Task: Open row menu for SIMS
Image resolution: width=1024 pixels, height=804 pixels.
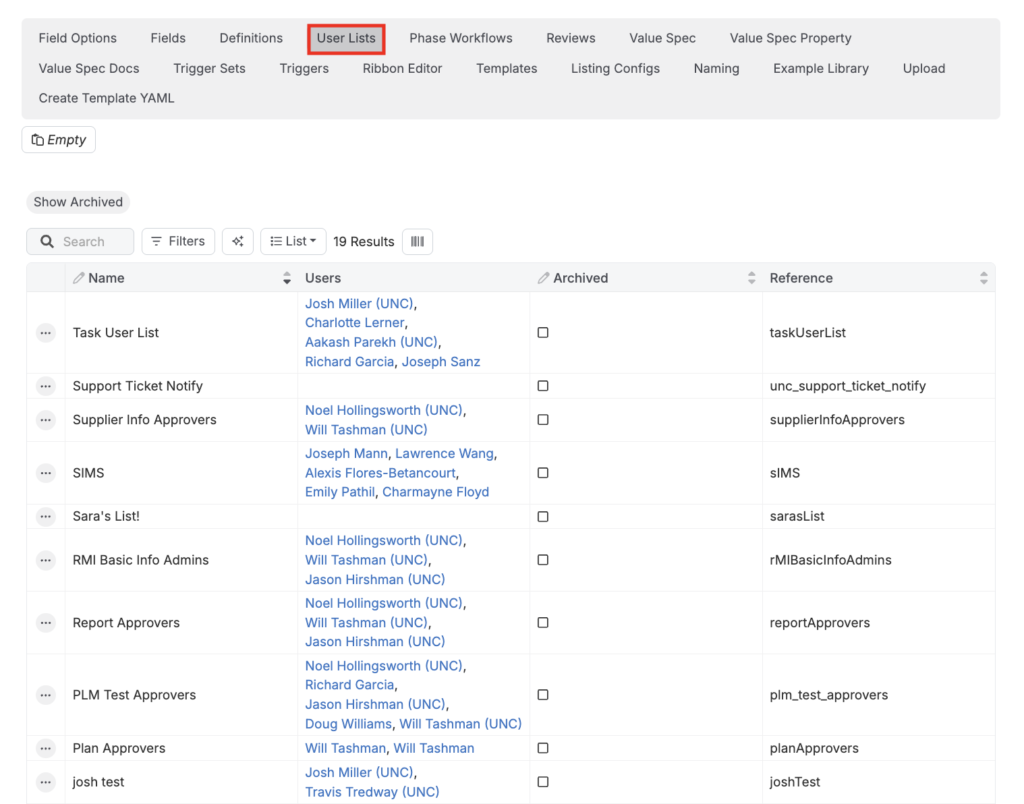Action: (x=46, y=473)
